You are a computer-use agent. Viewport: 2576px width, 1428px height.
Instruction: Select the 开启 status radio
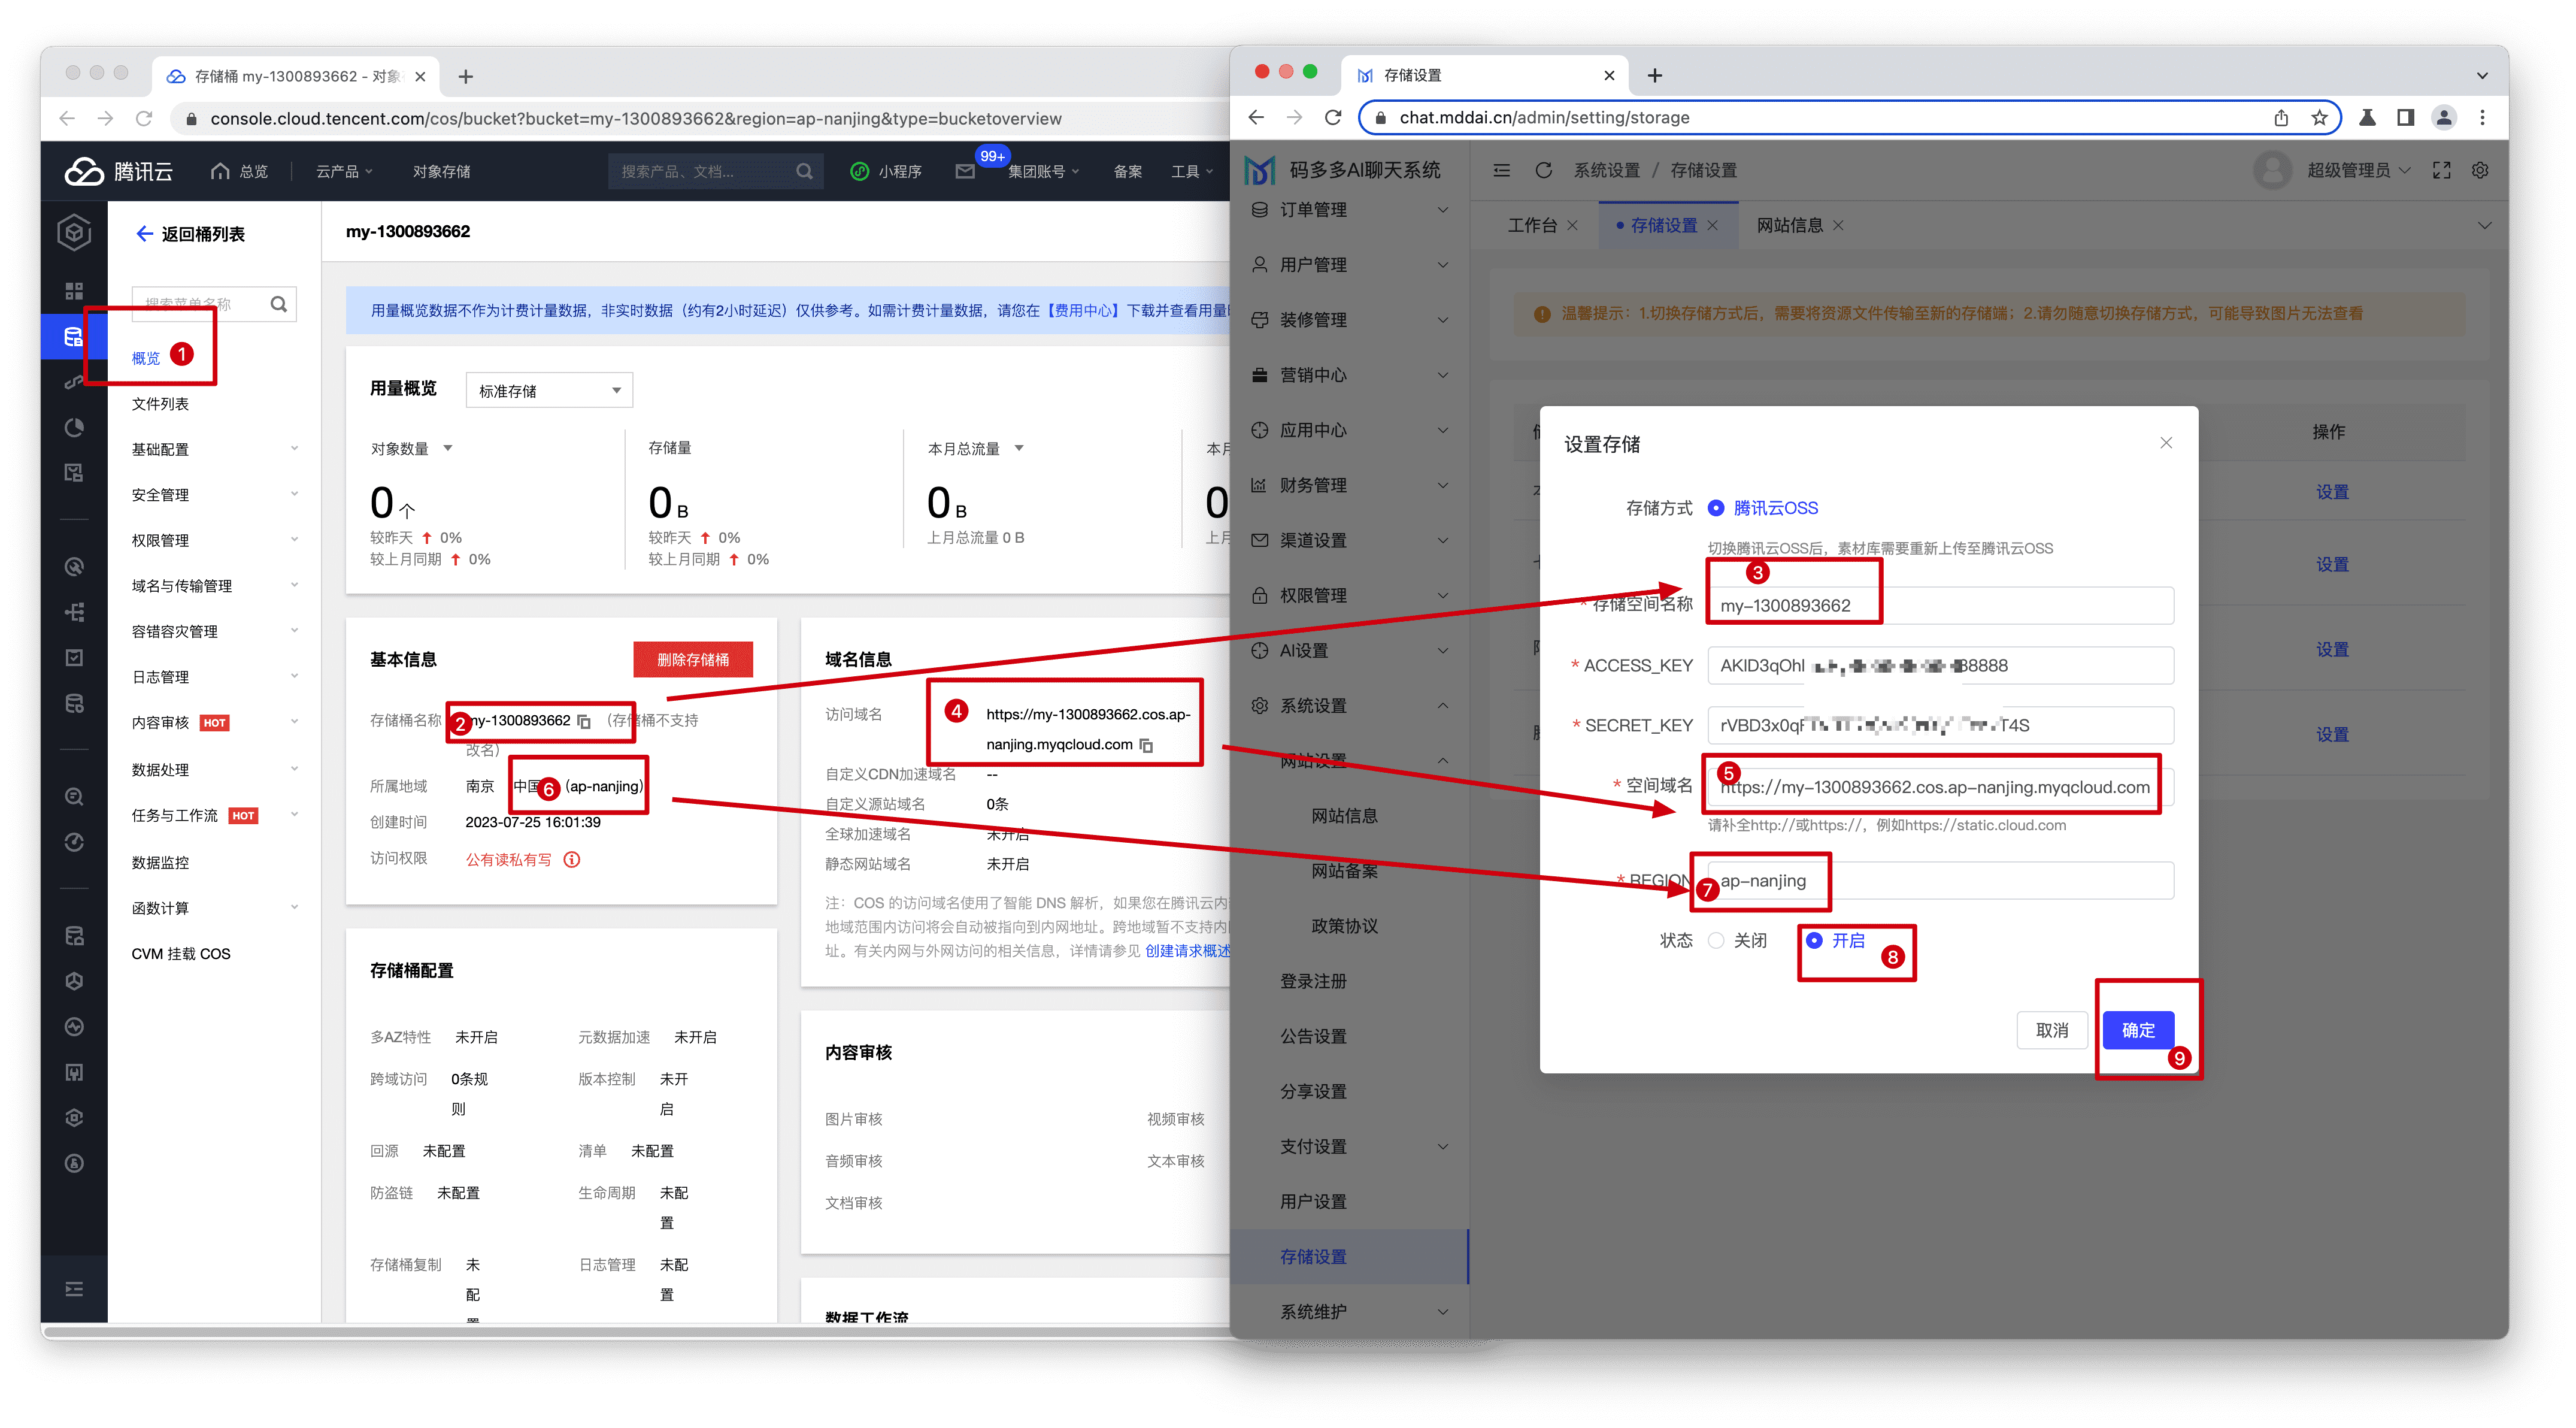[x=1814, y=941]
